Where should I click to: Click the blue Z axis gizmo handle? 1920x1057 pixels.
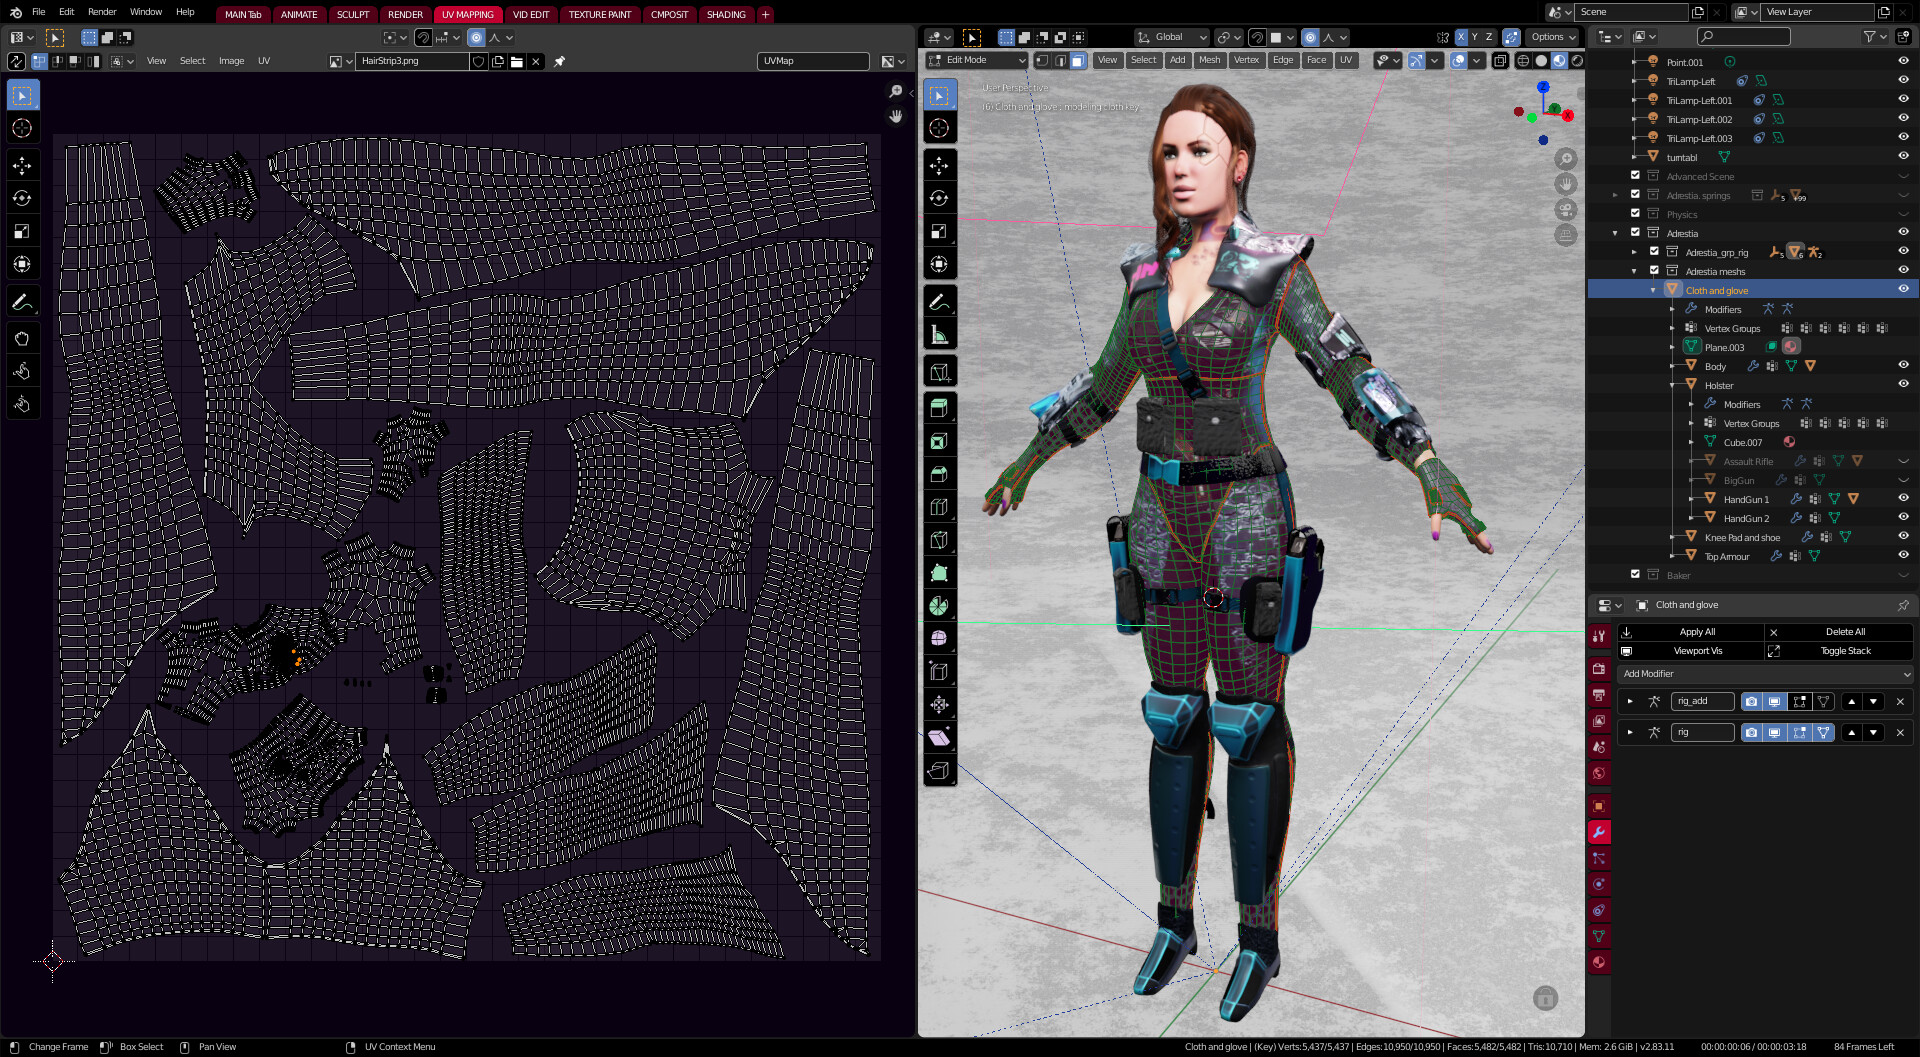pyautogui.click(x=1543, y=88)
